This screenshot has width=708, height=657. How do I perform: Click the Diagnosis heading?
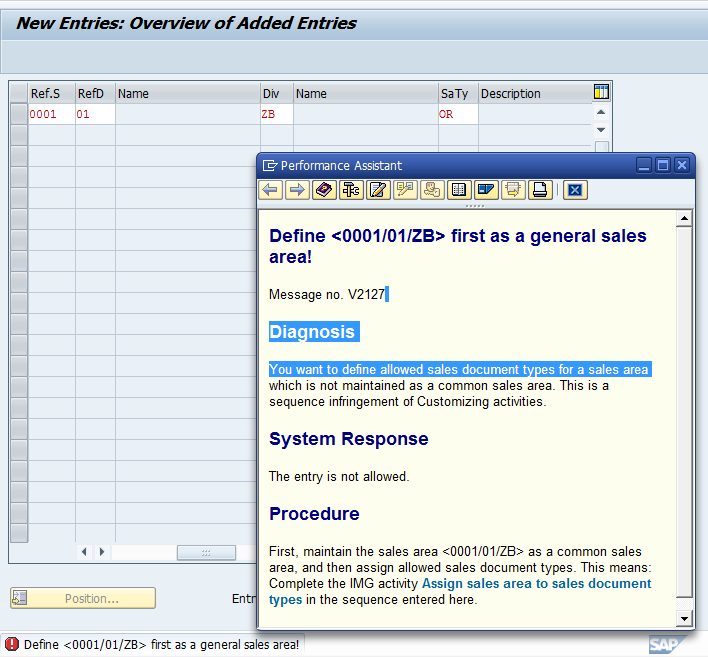pos(312,332)
